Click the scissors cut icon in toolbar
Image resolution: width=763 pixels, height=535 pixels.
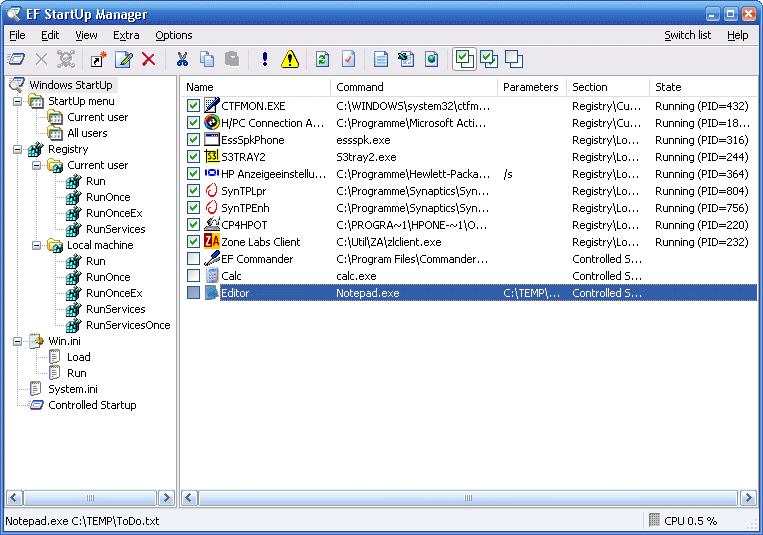tap(182, 60)
